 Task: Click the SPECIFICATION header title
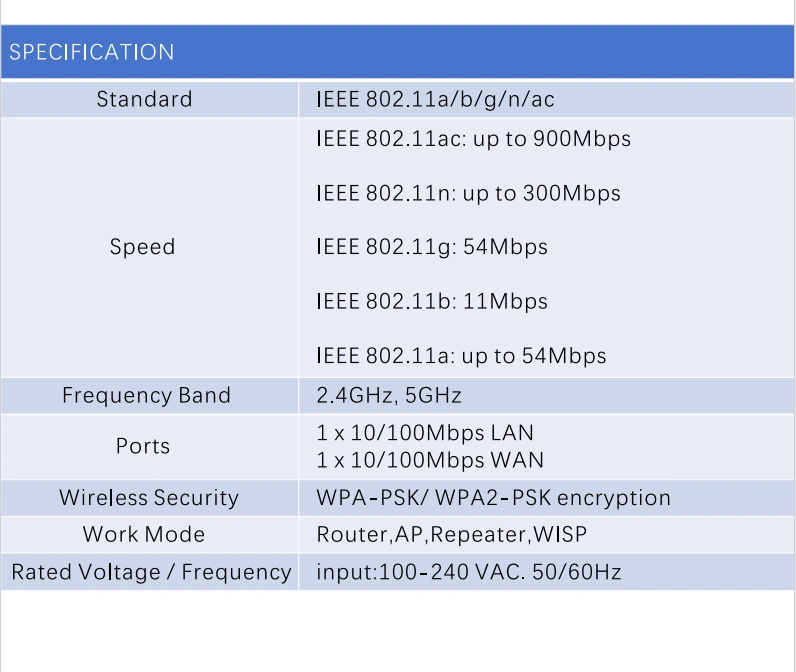click(91, 52)
